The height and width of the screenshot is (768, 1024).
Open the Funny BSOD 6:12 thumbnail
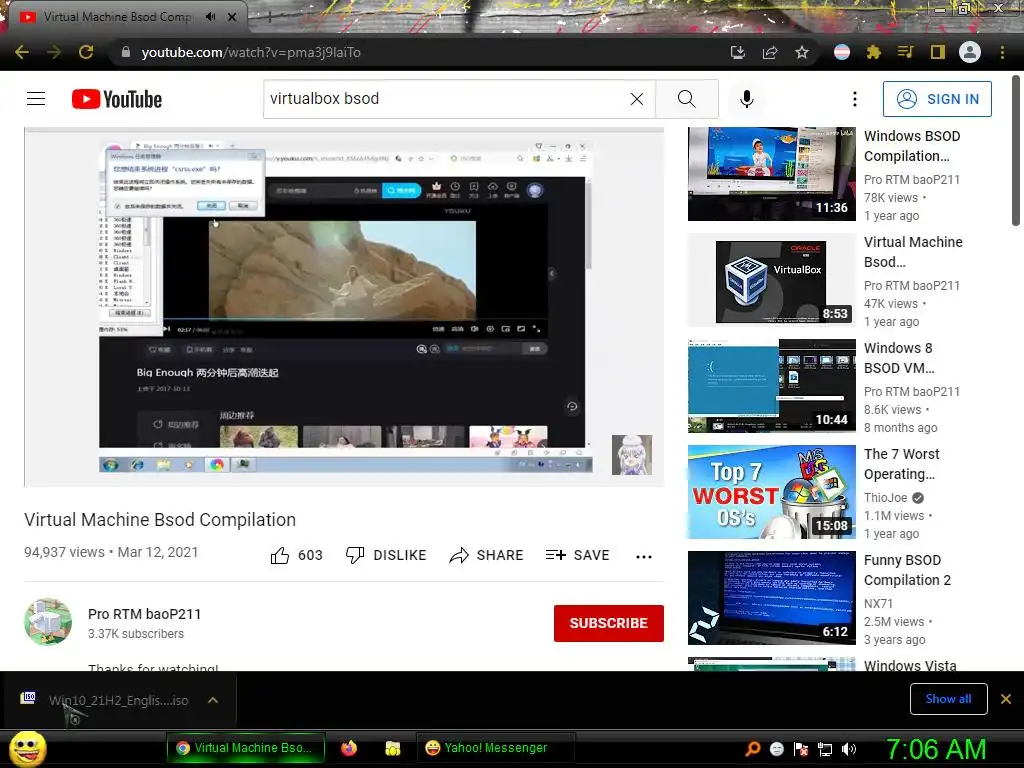pos(772,598)
